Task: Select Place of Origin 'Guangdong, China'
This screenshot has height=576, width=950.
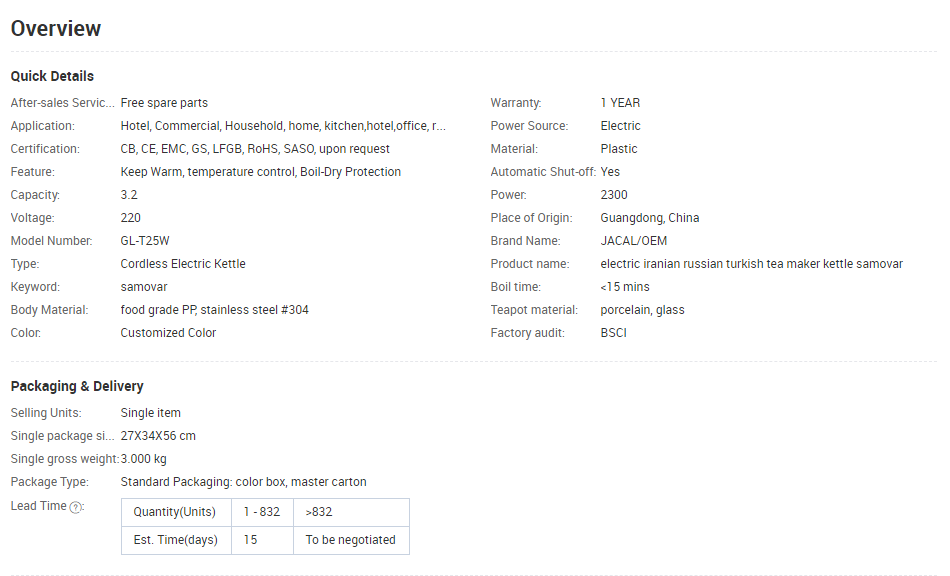Action: point(649,218)
